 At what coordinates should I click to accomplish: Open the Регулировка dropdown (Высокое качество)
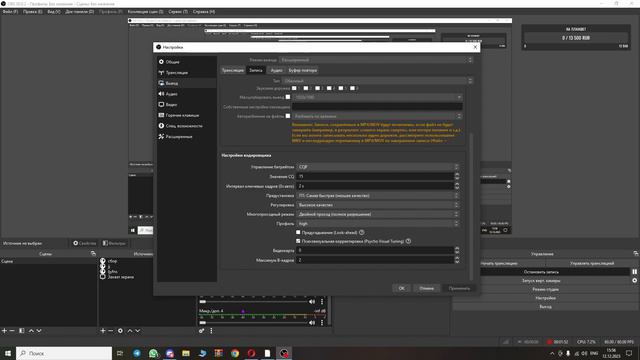pos(378,205)
